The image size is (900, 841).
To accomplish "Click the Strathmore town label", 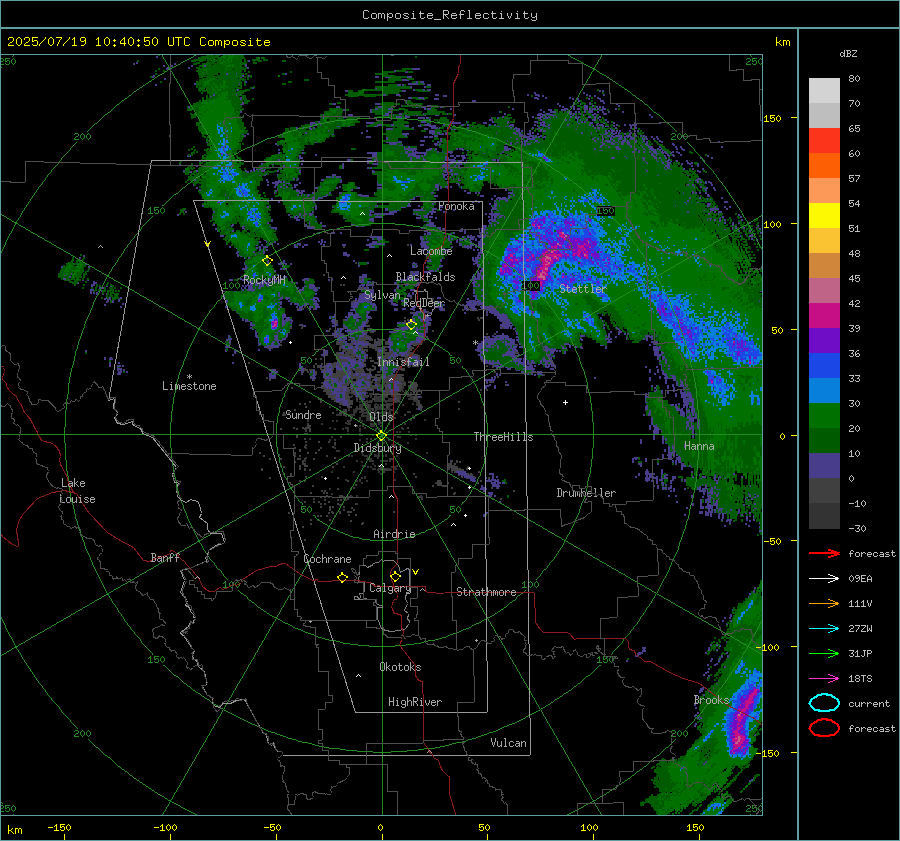I will click(486, 592).
